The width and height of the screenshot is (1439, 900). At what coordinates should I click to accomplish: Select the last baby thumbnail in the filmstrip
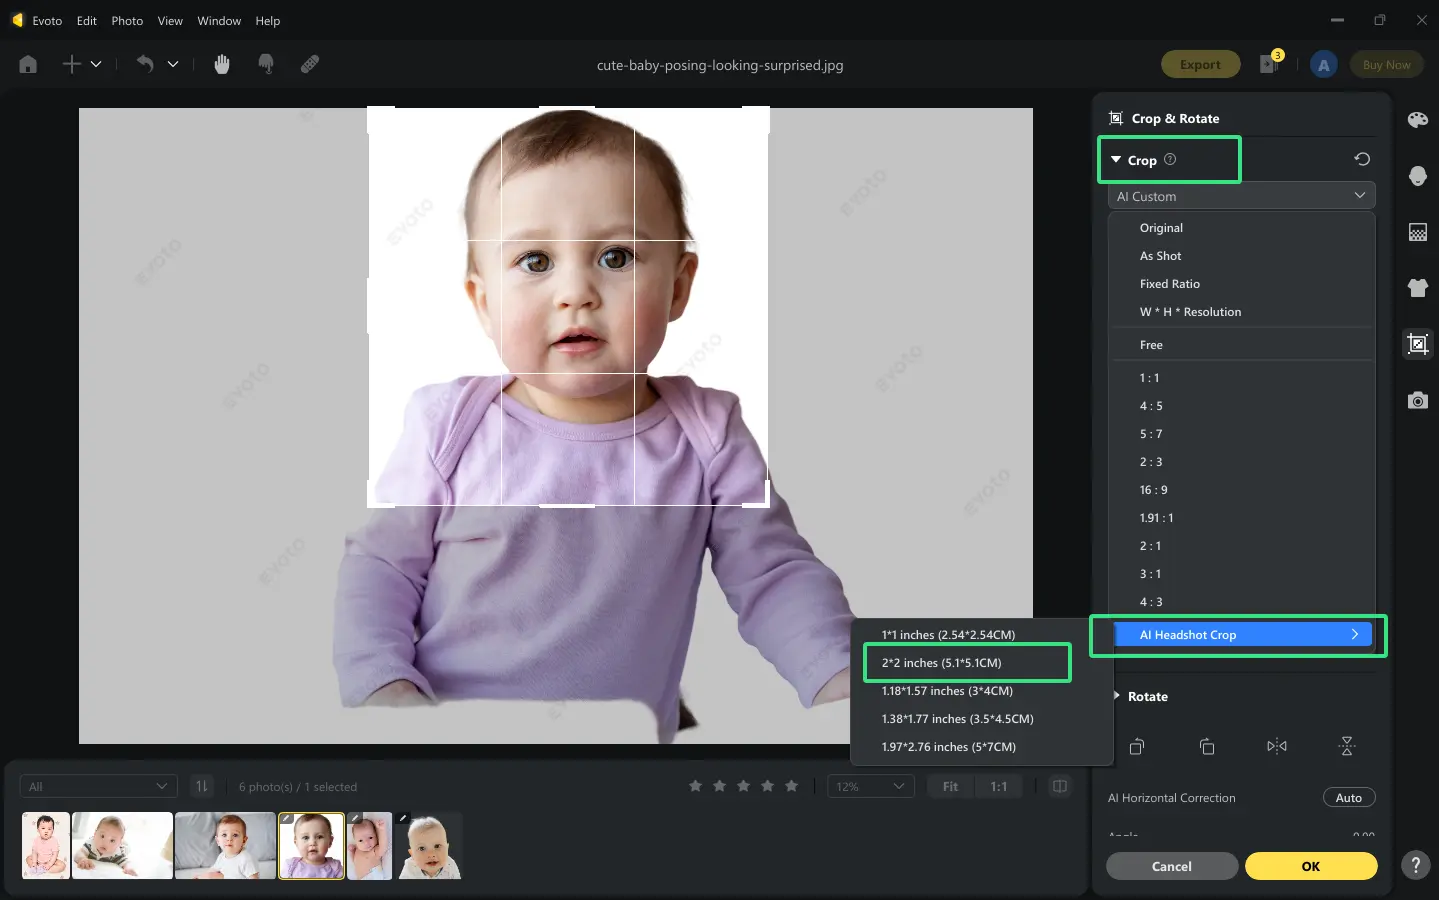pos(429,845)
